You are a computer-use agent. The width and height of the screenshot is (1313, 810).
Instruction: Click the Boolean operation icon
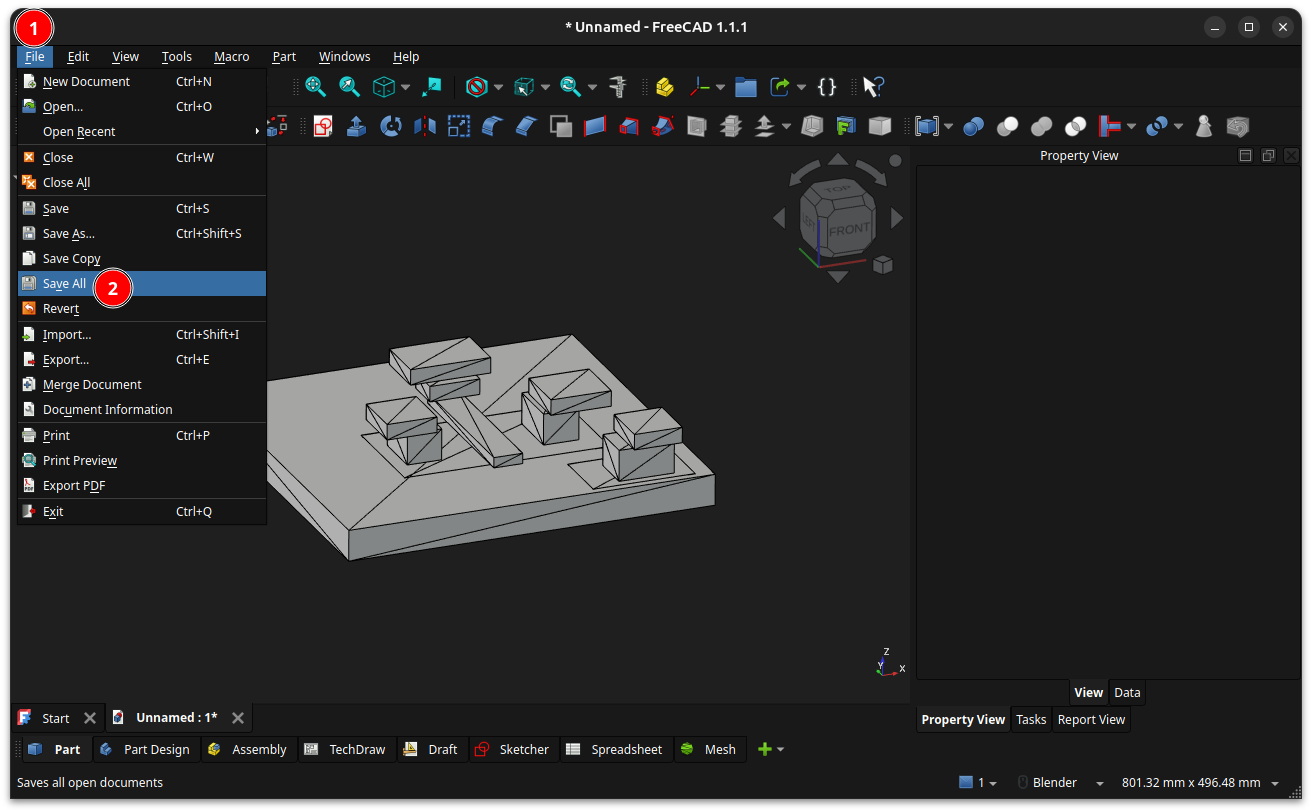(x=973, y=126)
